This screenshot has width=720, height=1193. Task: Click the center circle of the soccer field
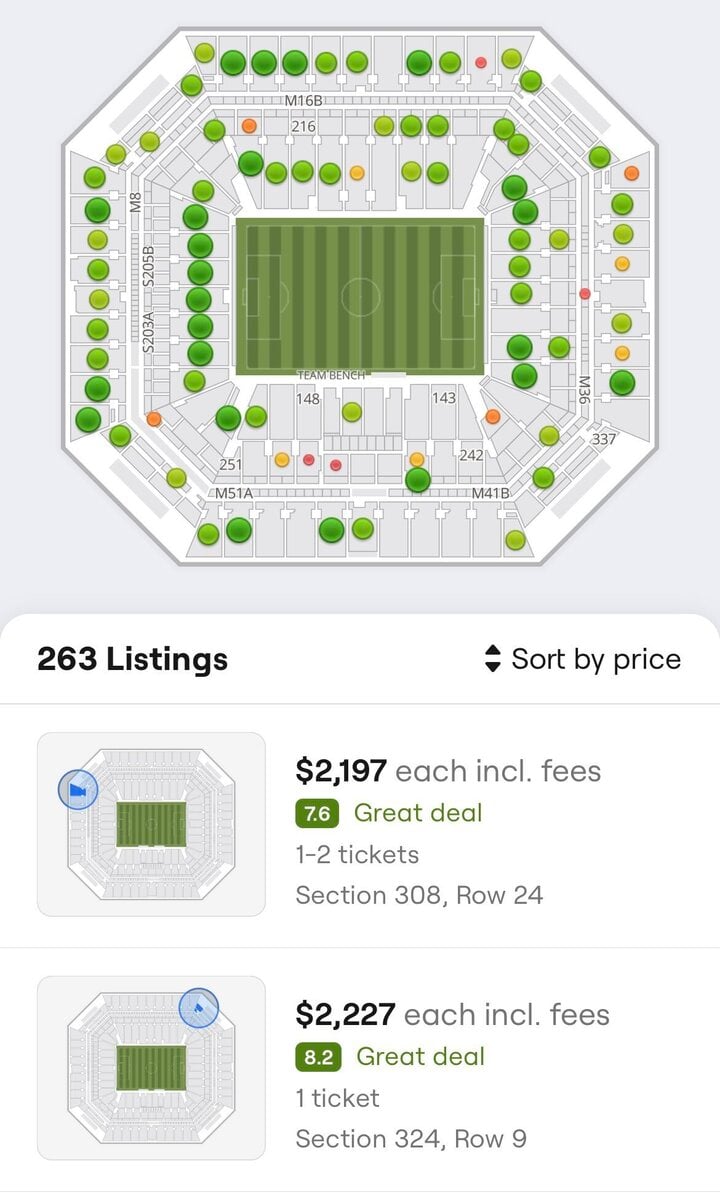click(360, 297)
